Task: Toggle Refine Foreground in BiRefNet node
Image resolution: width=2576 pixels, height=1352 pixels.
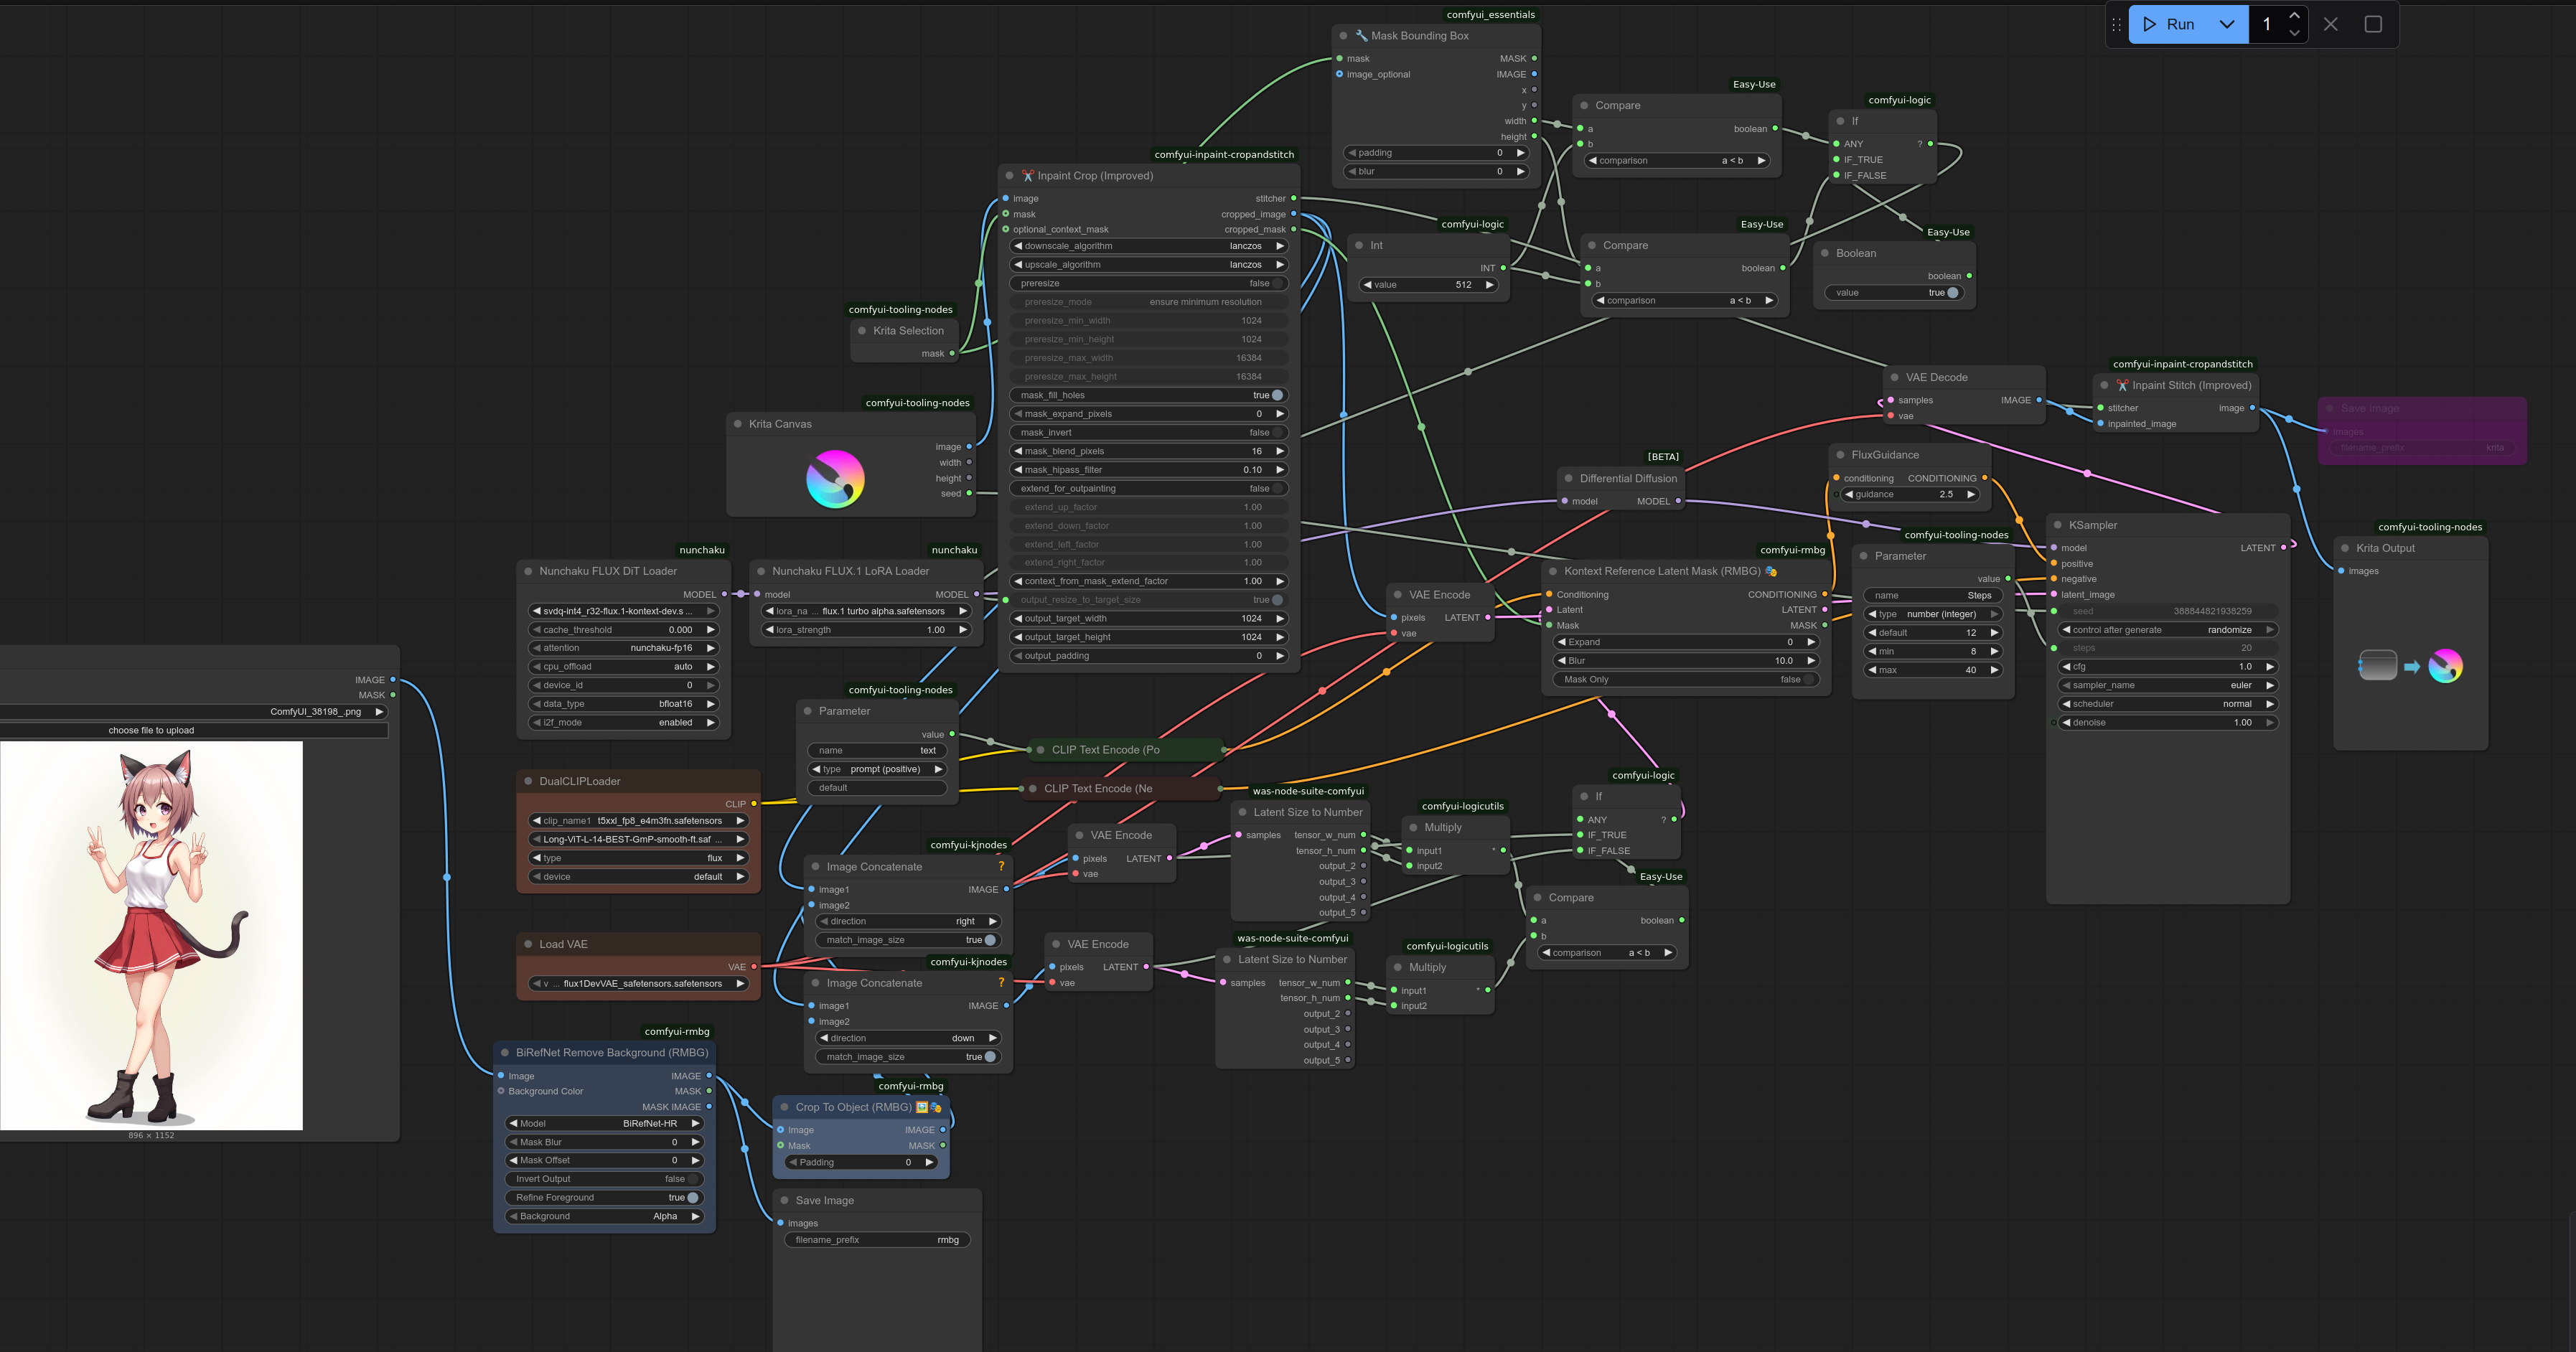Action: click(692, 1198)
